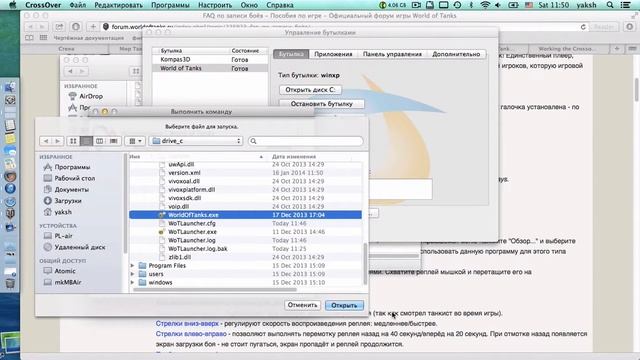Select the zlib1.dll file
This screenshot has width=640, height=360.
pyautogui.click(x=245, y=257)
